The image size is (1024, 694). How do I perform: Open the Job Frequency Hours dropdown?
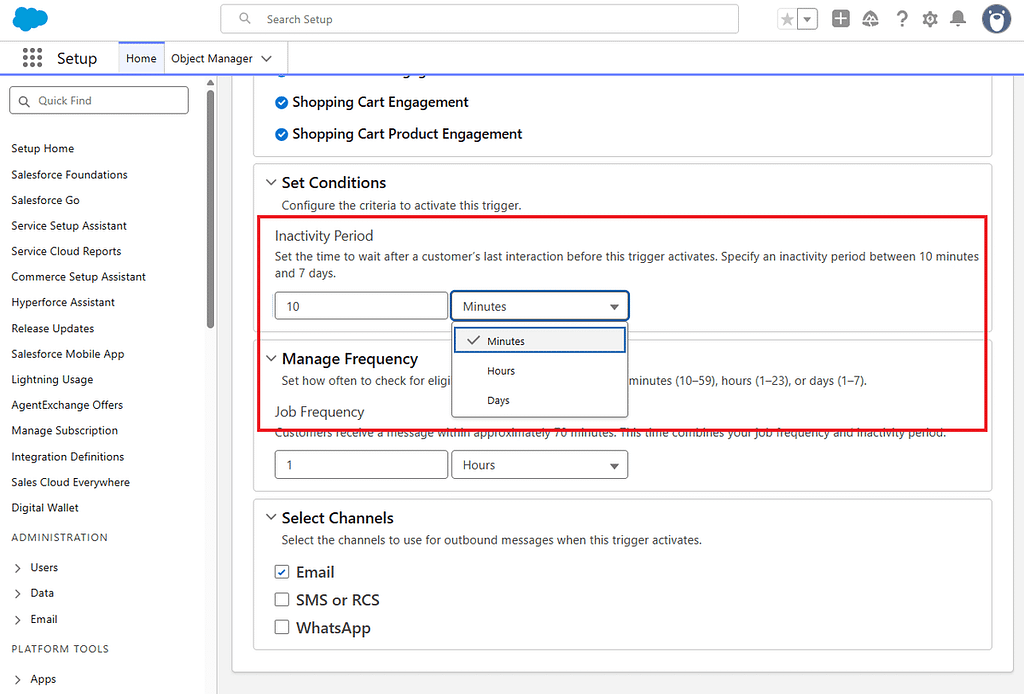[x=539, y=464]
